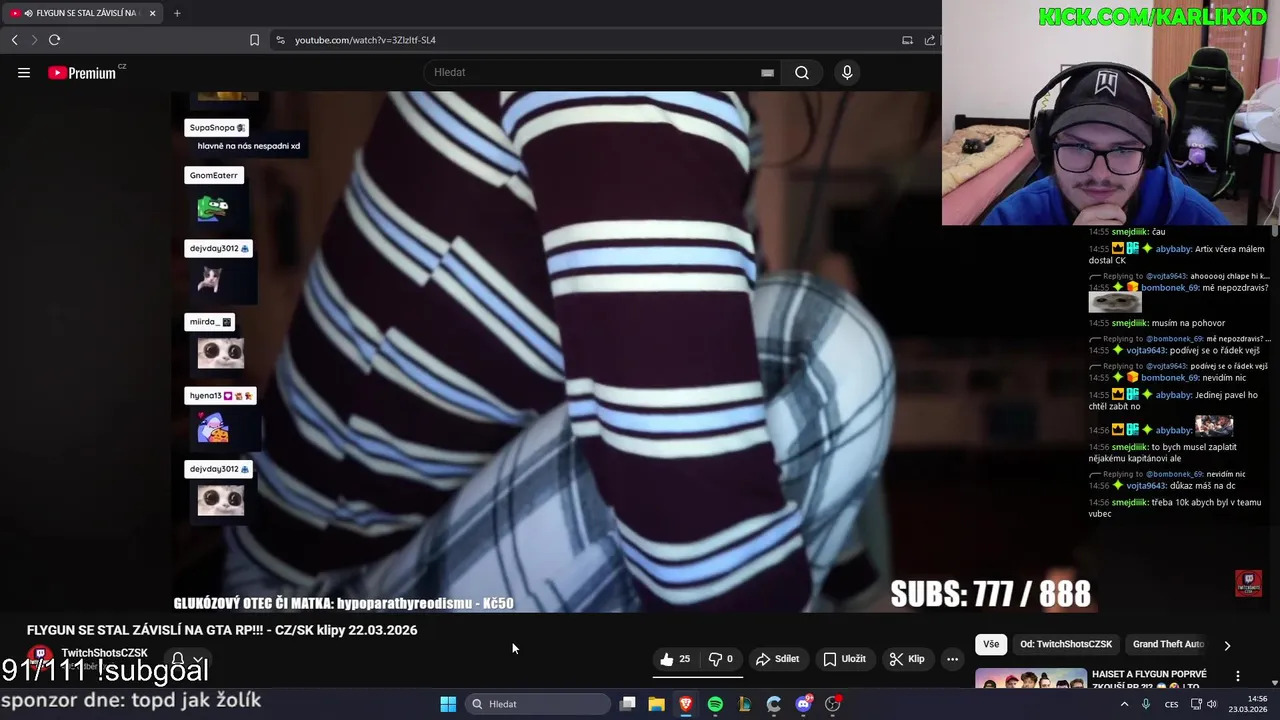This screenshot has width=1280, height=720.
Task: Select the Vše filter chip
Action: tap(991, 645)
